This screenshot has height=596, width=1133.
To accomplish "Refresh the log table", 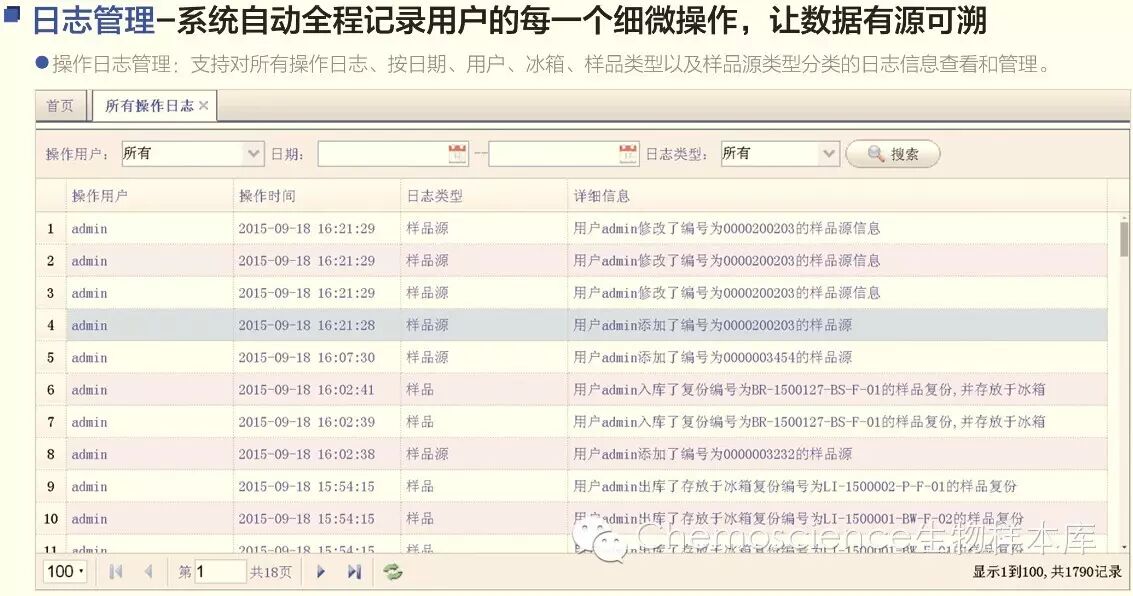I will click(x=392, y=571).
